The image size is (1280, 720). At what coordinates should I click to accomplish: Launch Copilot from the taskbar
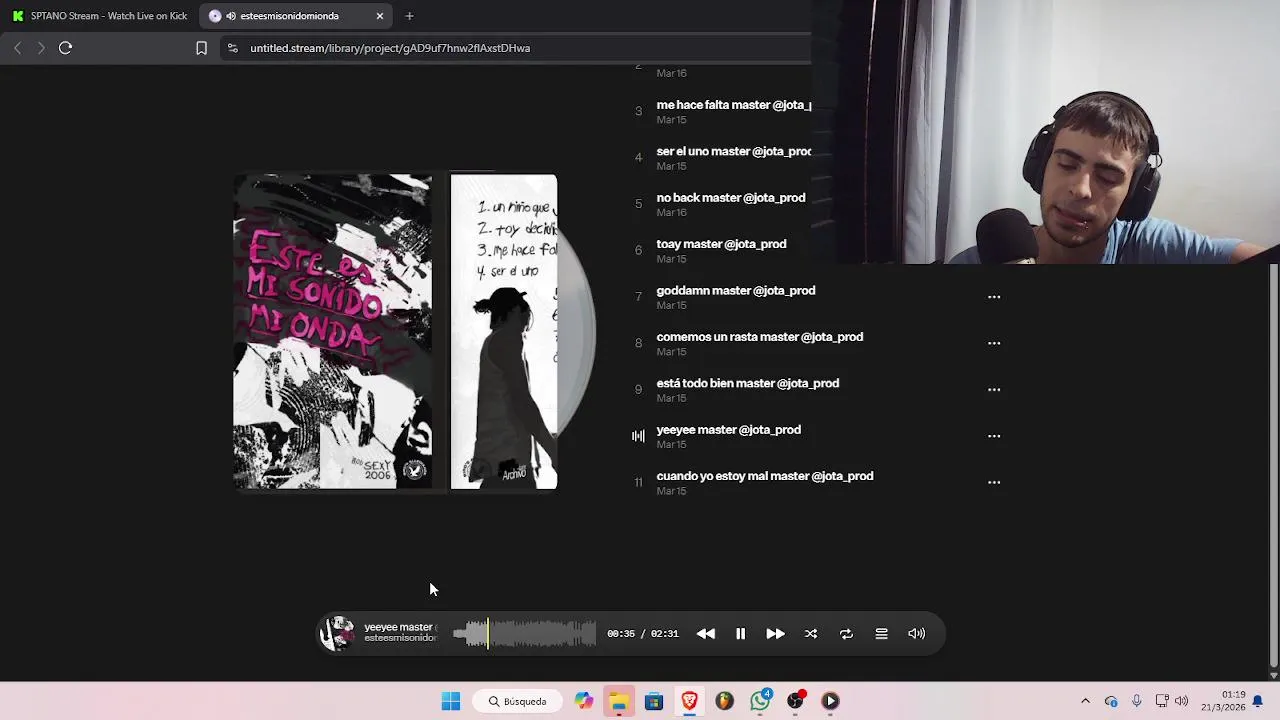(584, 701)
